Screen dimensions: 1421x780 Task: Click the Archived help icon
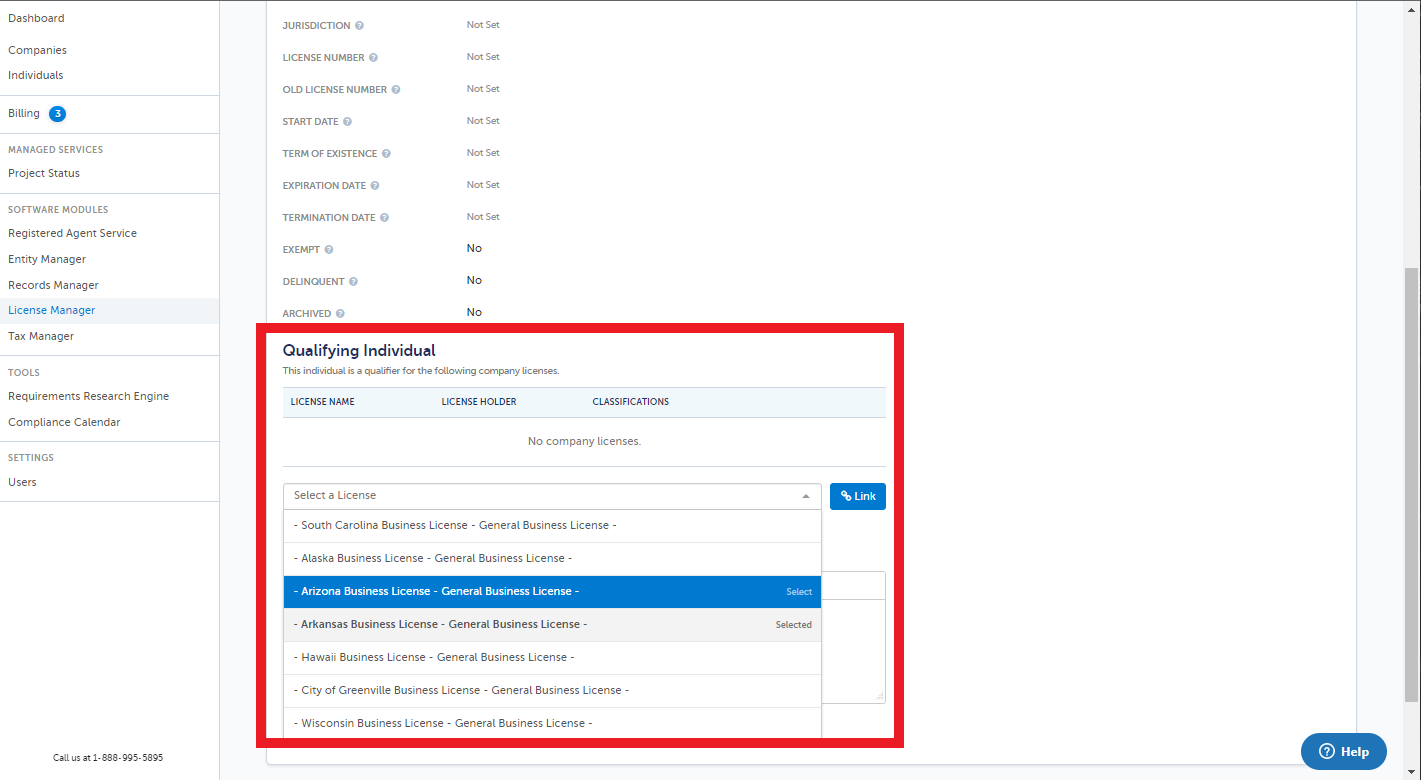[340, 313]
